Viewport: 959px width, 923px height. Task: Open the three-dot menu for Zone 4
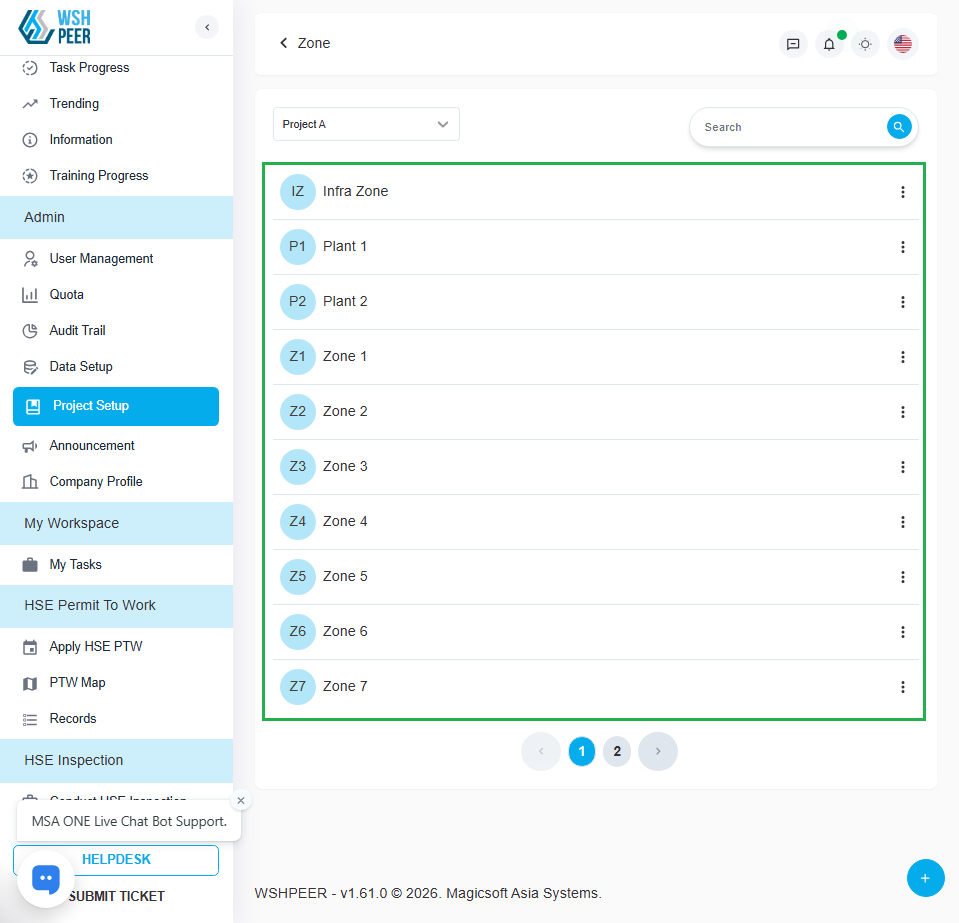point(902,522)
